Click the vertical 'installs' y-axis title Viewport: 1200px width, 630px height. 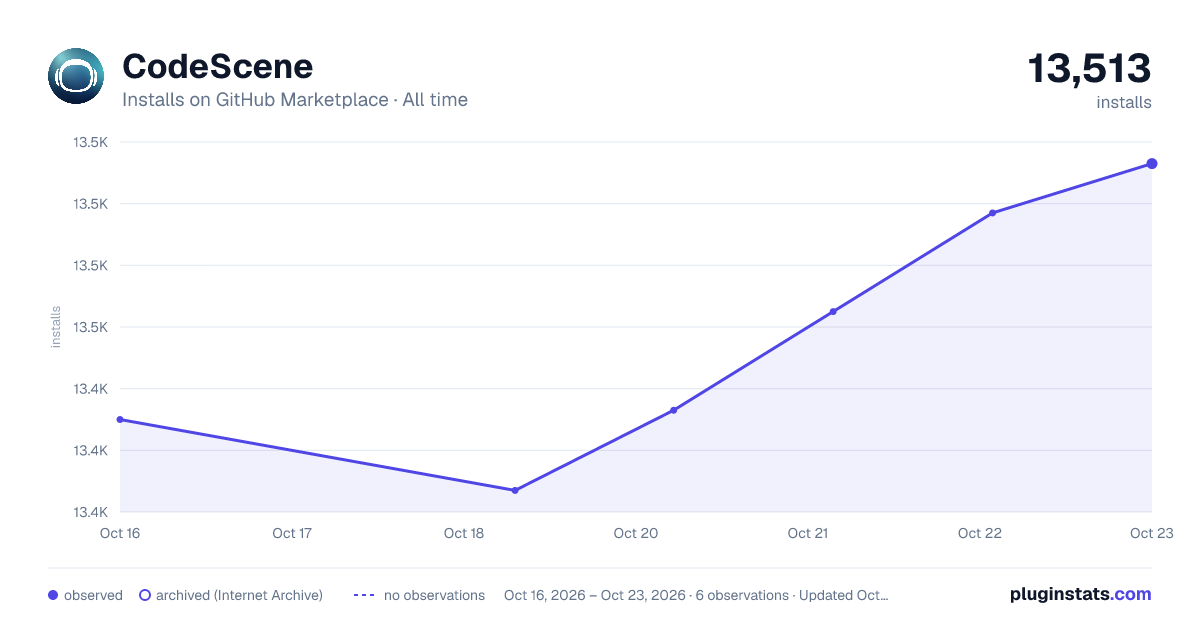click(56, 327)
